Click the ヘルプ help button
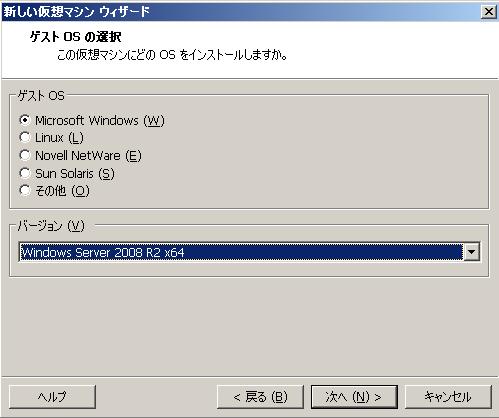The image size is (499, 418). click(x=52, y=397)
